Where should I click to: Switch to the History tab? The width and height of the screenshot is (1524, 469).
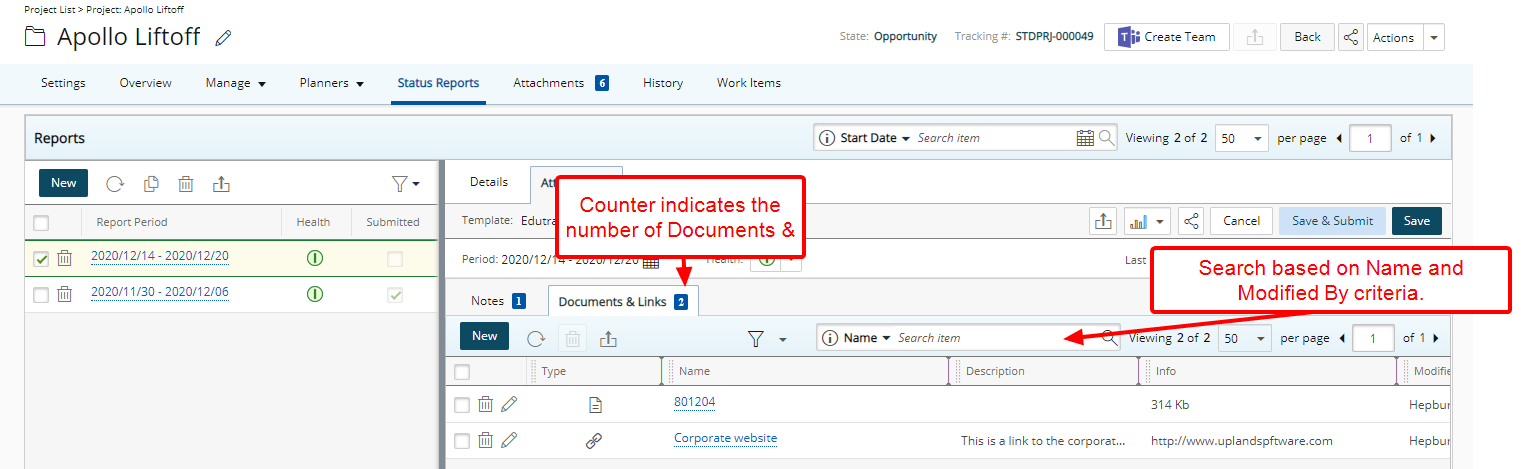pos(663,83)
